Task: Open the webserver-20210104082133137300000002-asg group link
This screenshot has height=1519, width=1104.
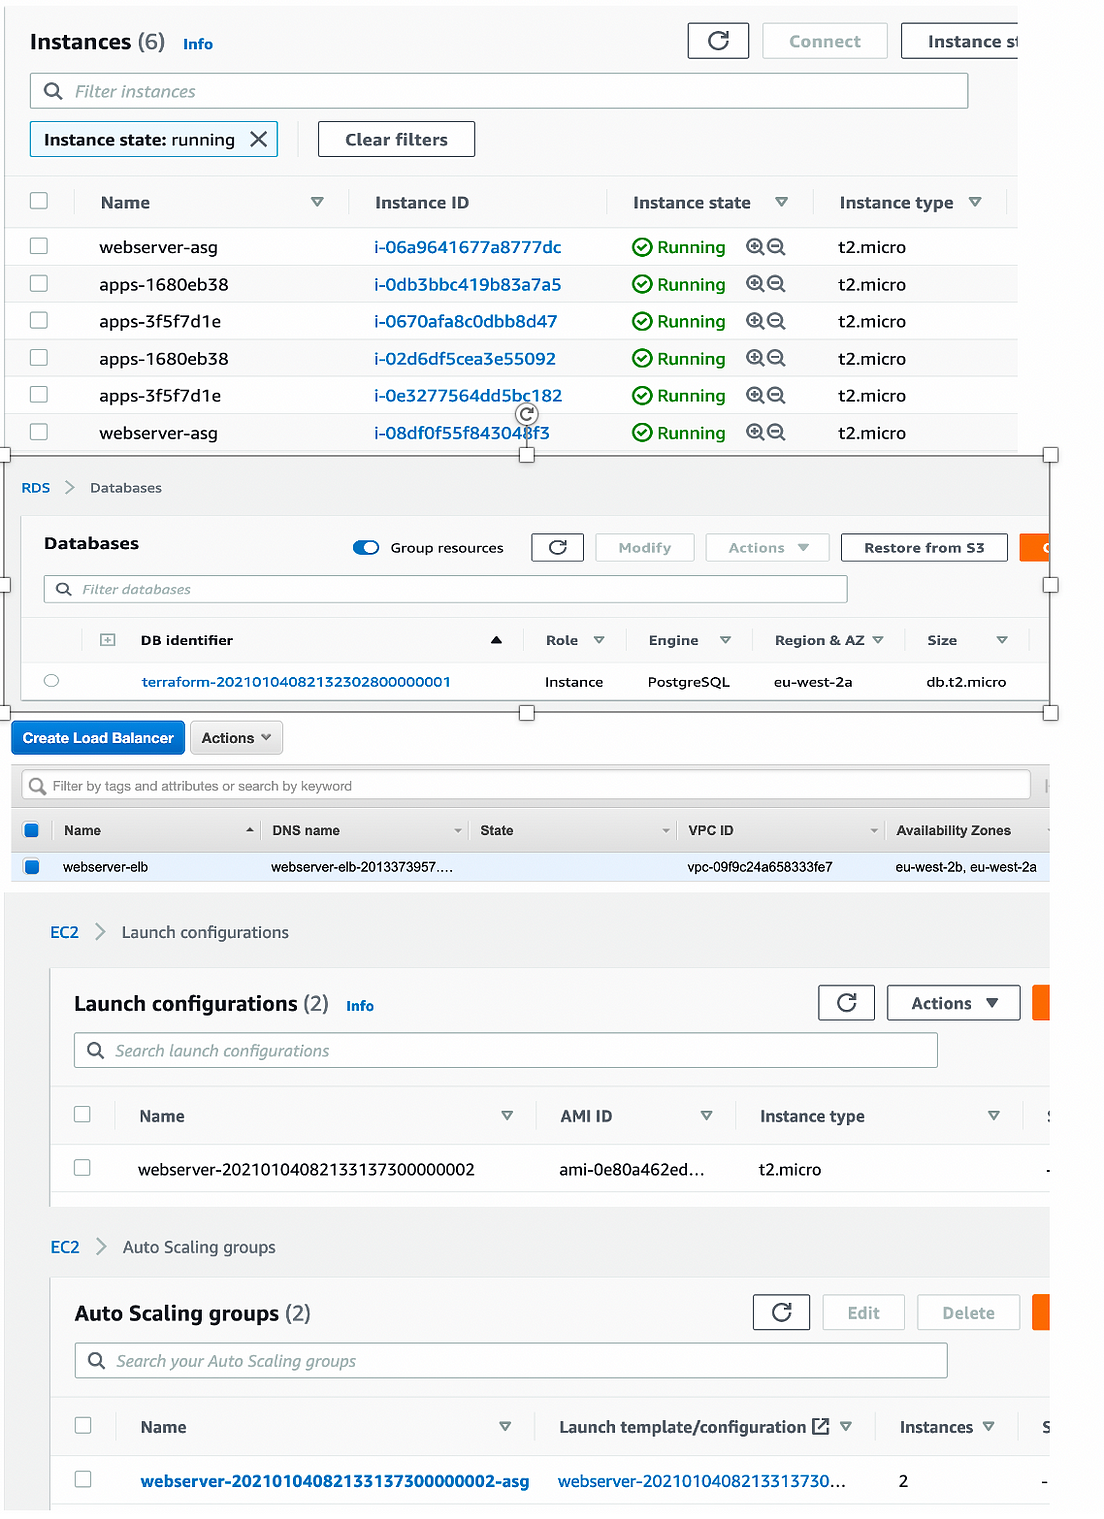Action: [x=335, y=1481]
